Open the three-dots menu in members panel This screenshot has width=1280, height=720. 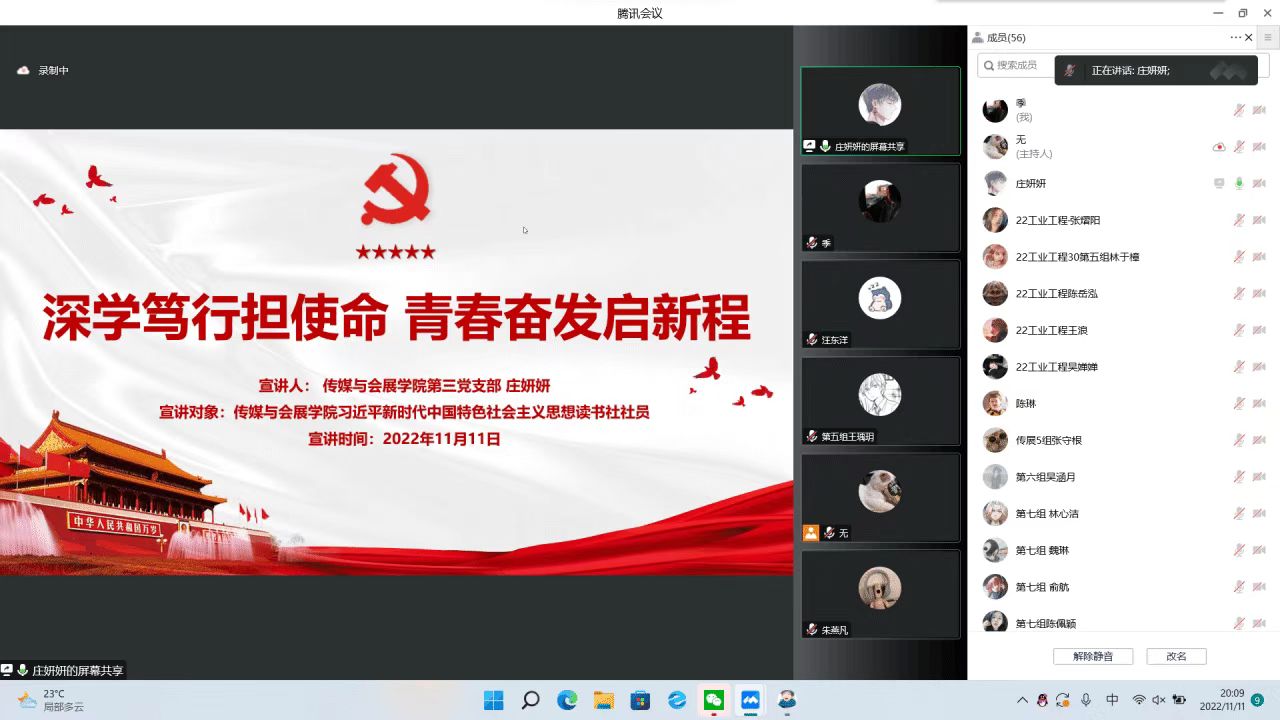pyautogui.click(x=1235, y=38)
